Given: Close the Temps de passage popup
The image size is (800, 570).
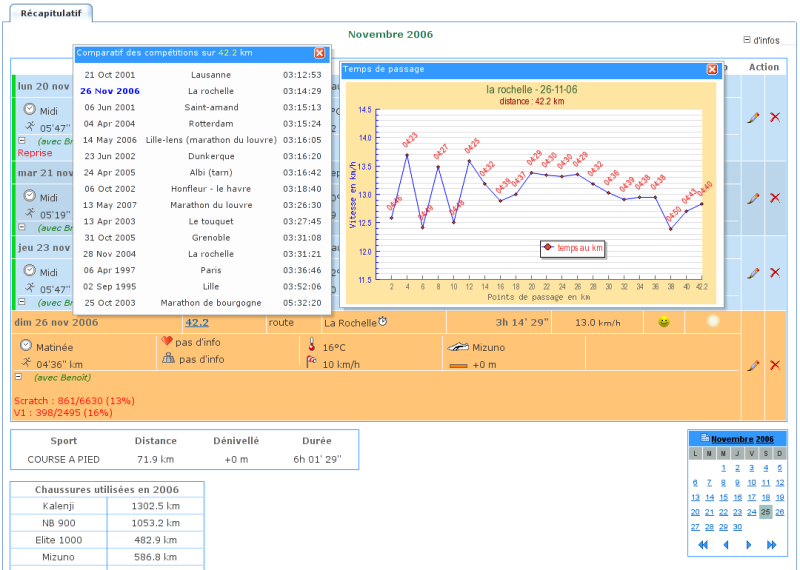Looking at the screenshot, I should (x=712, y=69).
